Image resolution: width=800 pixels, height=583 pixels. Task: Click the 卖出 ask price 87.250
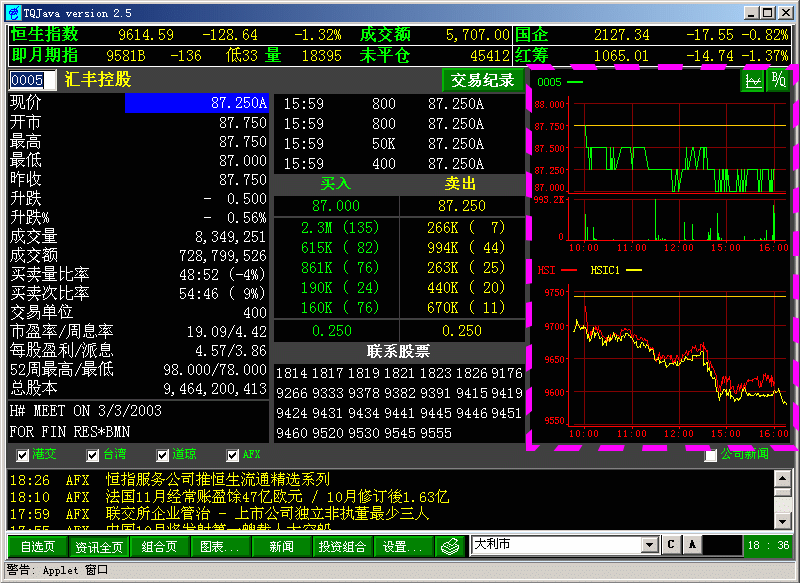coord(462,206)
